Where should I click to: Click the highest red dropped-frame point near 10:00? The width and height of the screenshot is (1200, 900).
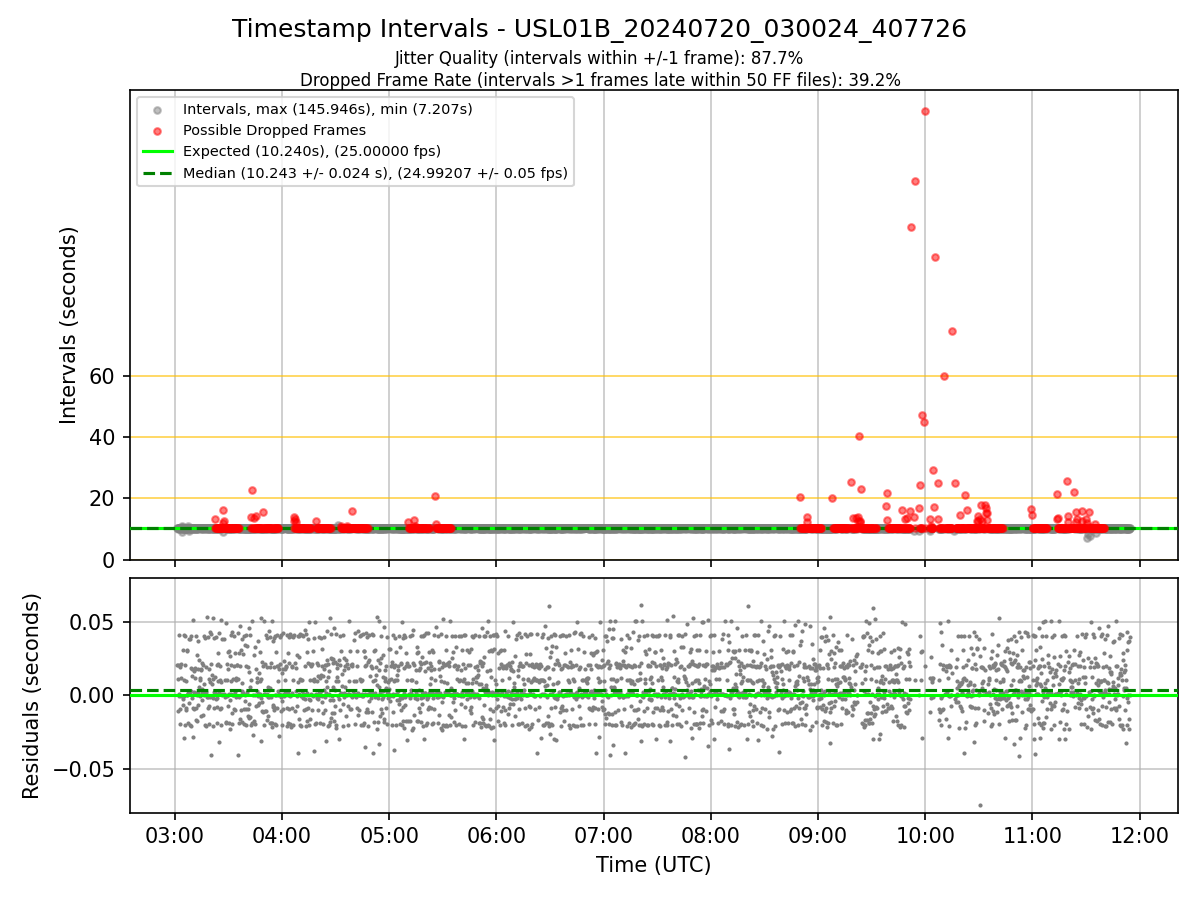tap(925, 111)
